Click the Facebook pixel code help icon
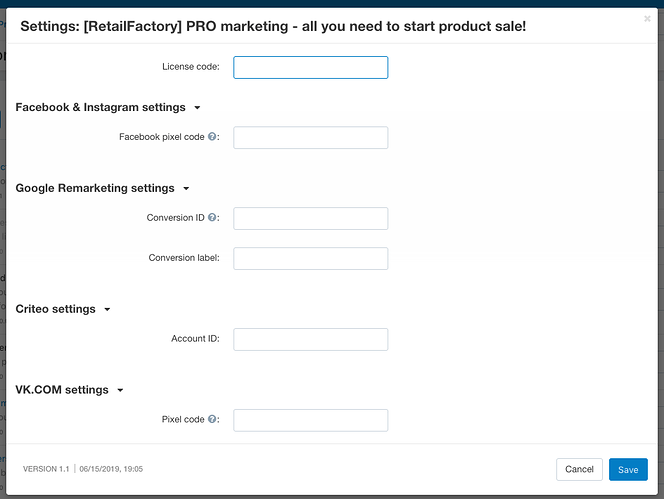 [212, 136]
